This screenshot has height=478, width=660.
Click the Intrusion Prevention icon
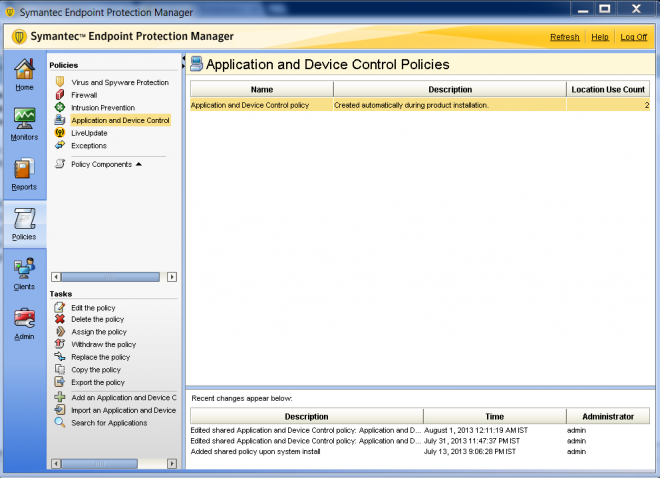coord(60,107)
